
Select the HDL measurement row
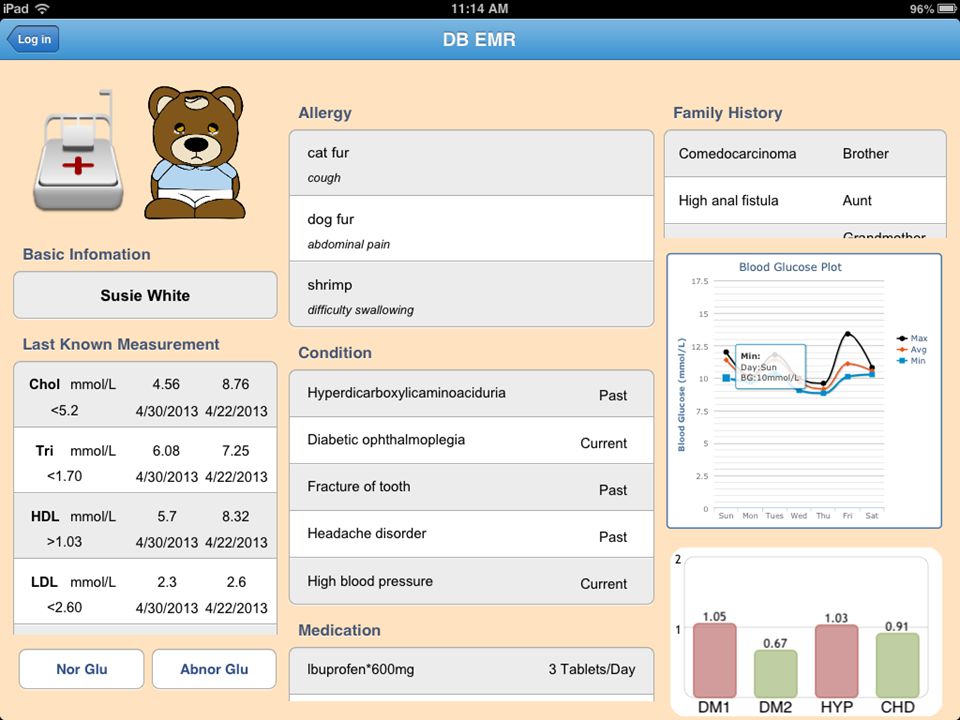145,526
